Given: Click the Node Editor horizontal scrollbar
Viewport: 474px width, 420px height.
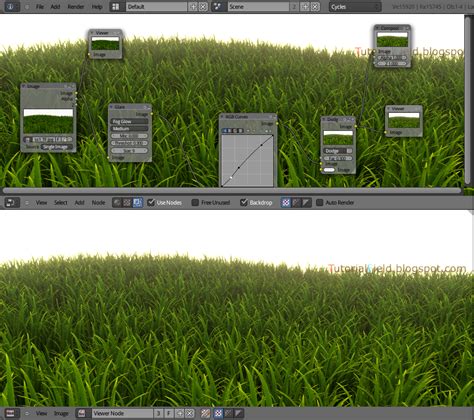Looking at the screenshot, I should pos(232,190).
